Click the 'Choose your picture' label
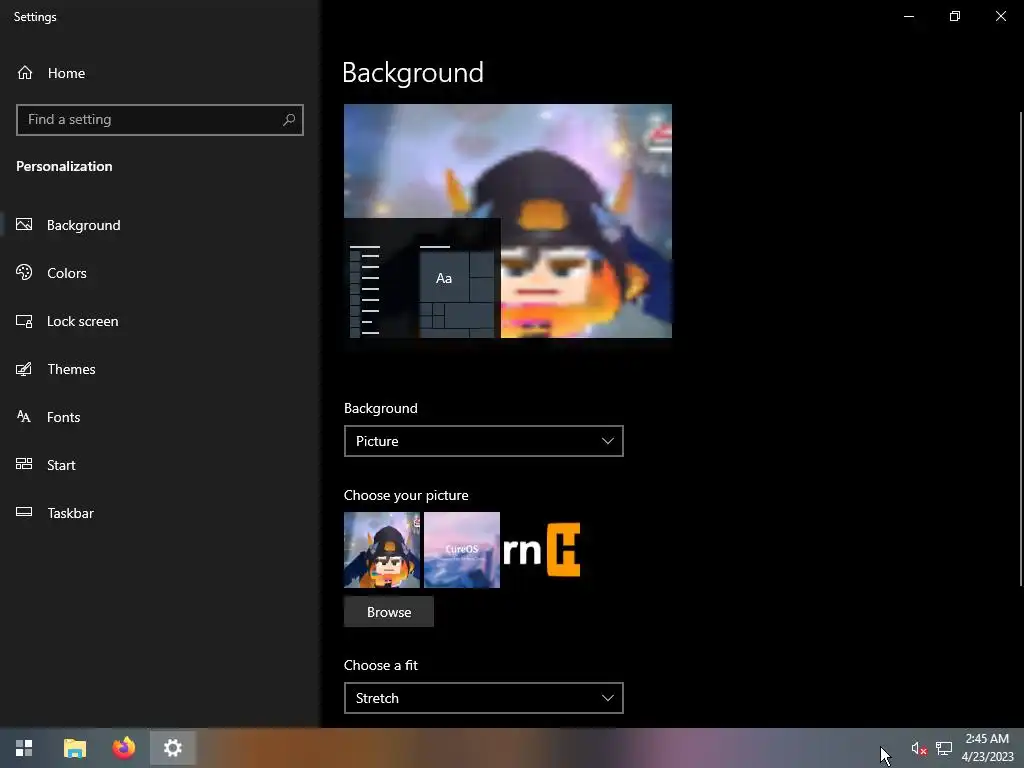Viewport: 1024px width, 768px height. coord(406,495)
